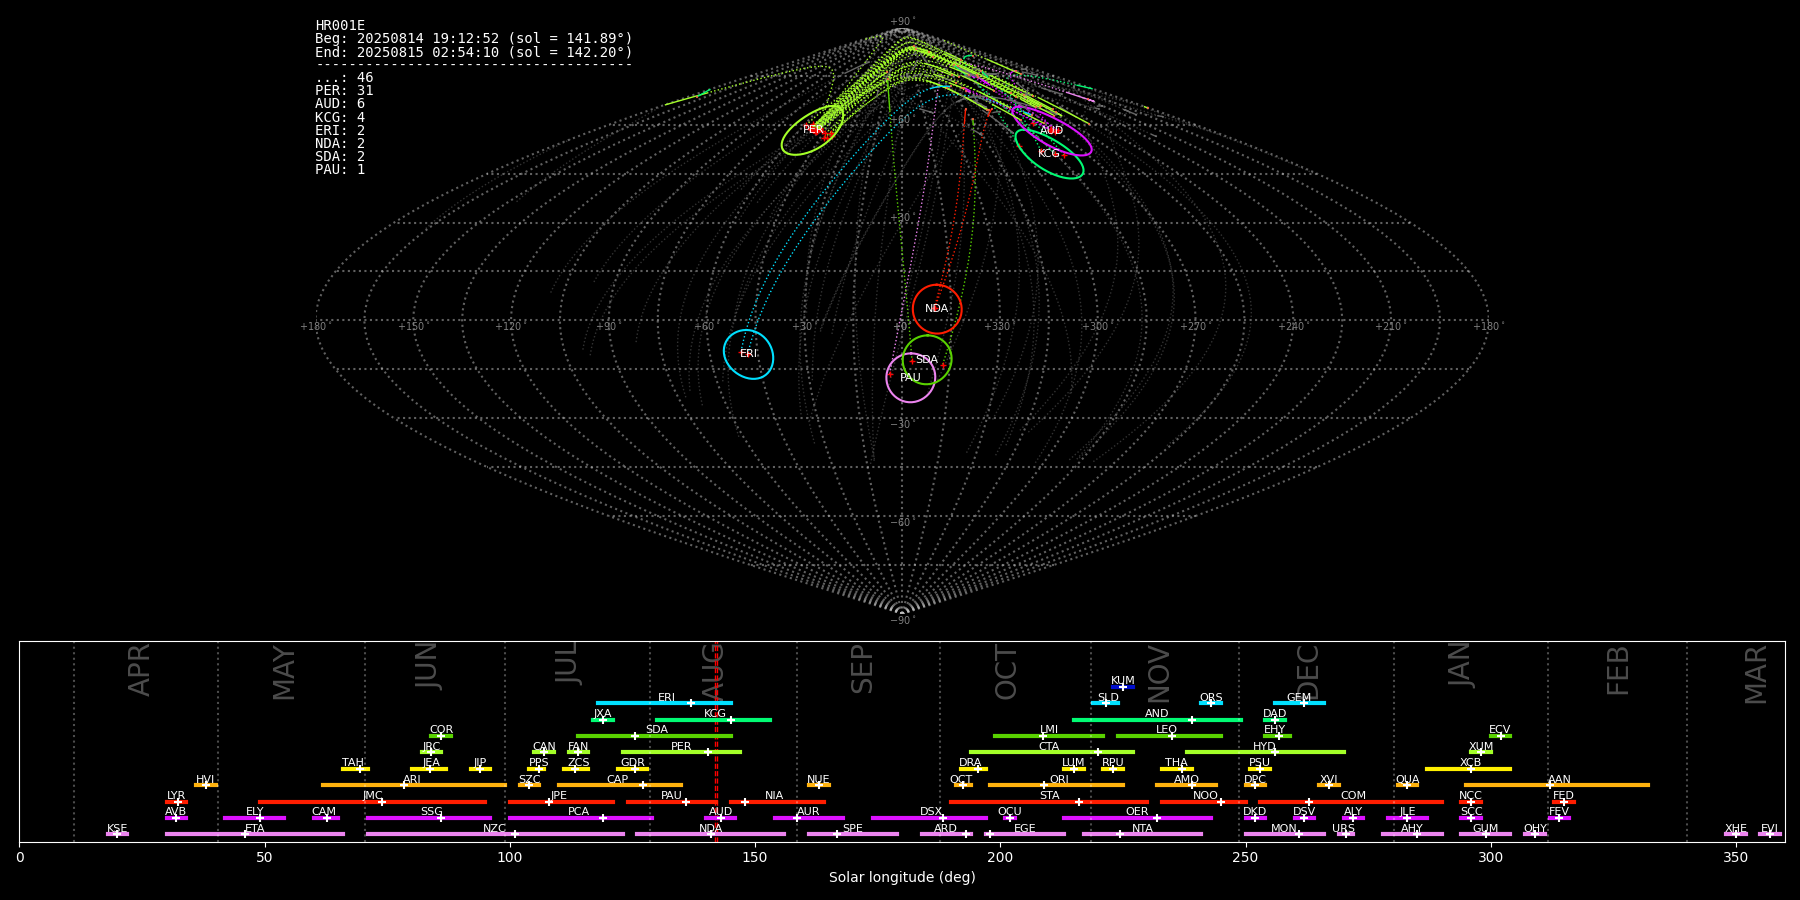Select the QUA shower bar in the timeline
The image size is (1800, 900).
pos(1407,785)
